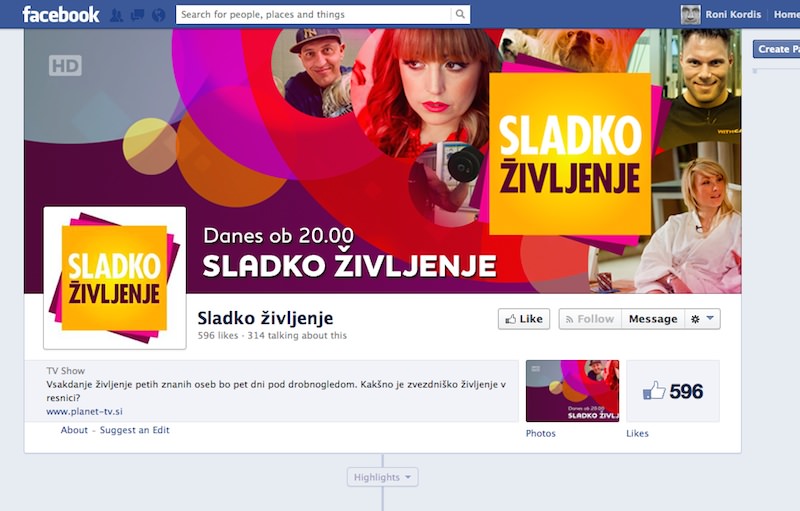Viewport: 800px width, 511px height.
Task: Open messages icon in top bar
Action: 137,15
